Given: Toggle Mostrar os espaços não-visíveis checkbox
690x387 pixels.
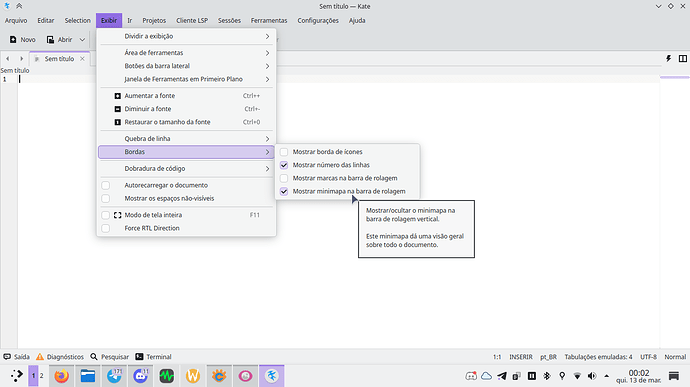Looking at the screenshot, I should (x=106, y=199).
